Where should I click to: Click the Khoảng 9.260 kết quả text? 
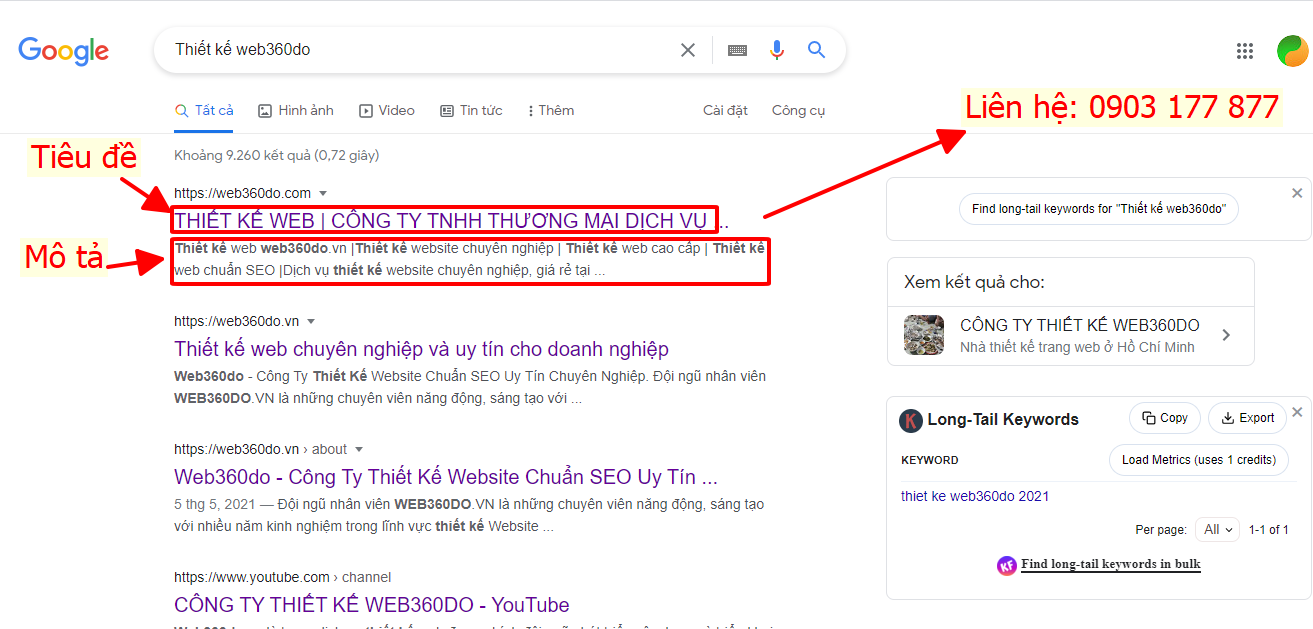coord(276,155)
